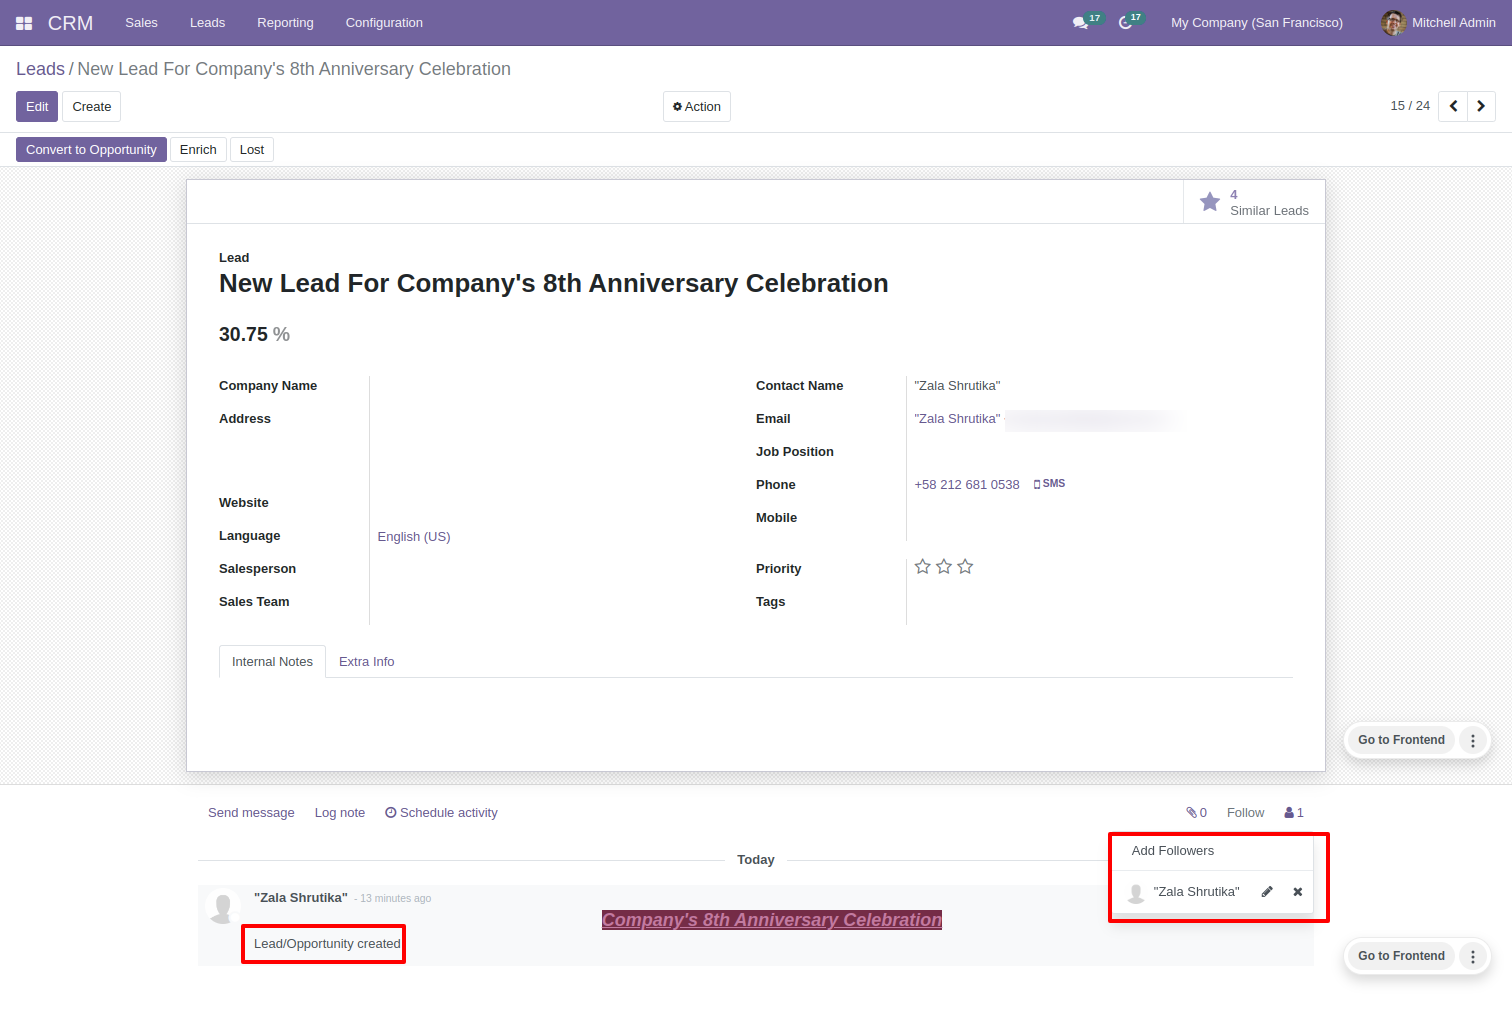Click Convert to Opportunity button
Screen dimensions: 1512x1021
[x=91, y=150]
